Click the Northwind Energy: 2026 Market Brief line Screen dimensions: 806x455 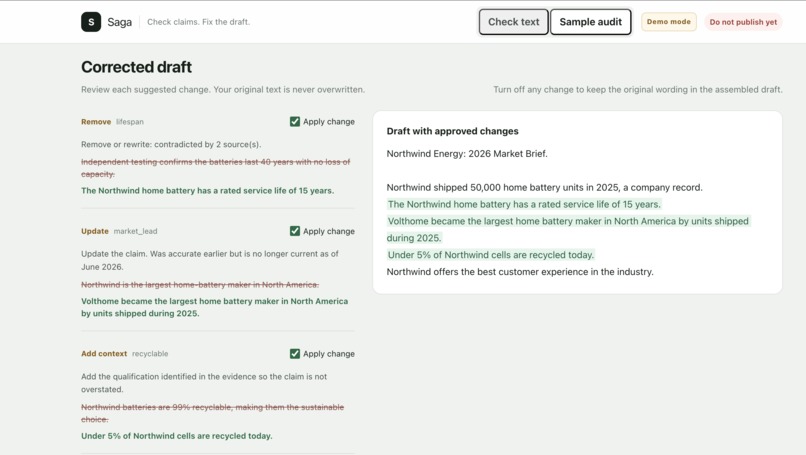467,154
